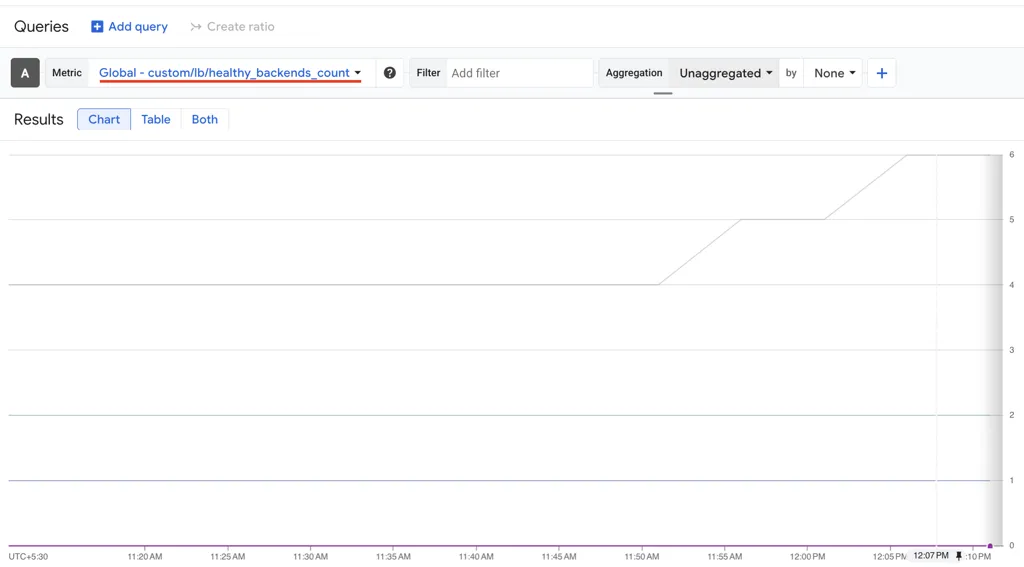Expand the Unaggregated aggregation dropdown

coord(725,73)
